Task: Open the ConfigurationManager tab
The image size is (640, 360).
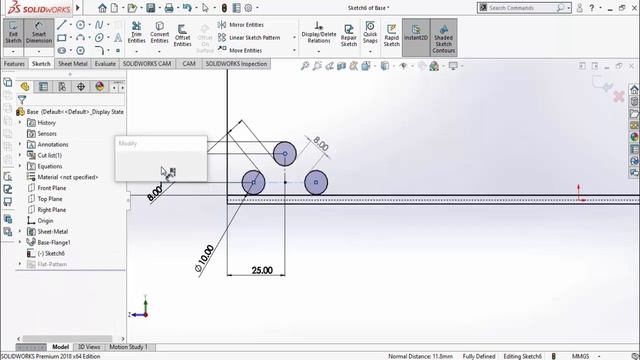Action: [x=62, y=87]
